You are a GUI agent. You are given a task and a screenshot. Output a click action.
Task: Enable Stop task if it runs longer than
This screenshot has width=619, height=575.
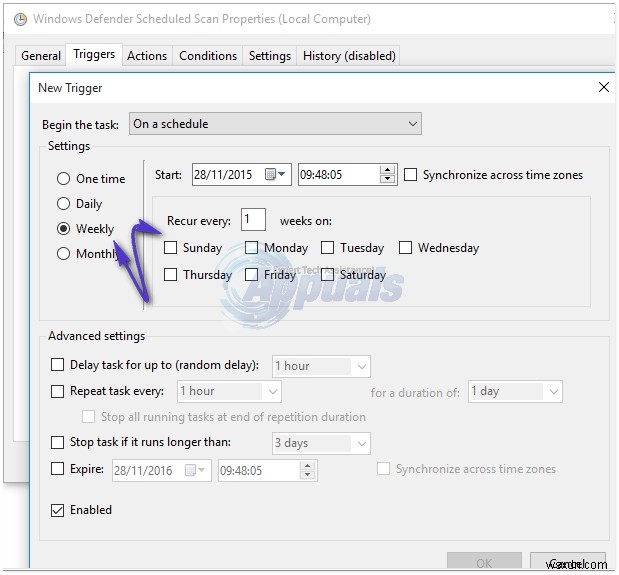click(x=57, y=442)
